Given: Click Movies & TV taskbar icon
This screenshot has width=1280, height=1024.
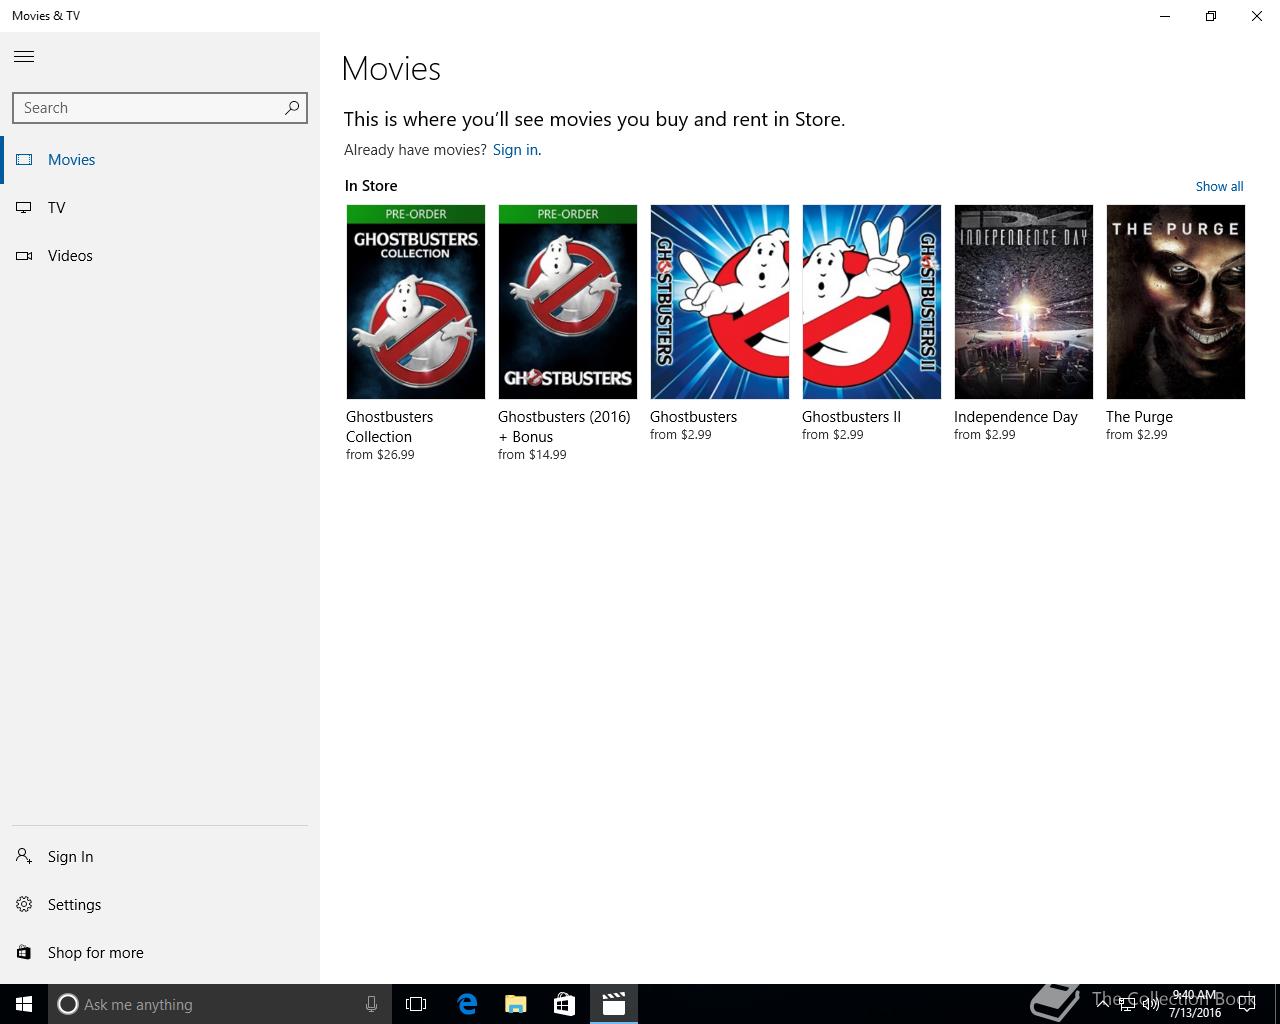Looking at the screenshot, I should pyautogui.click(x=613, y=1004).
